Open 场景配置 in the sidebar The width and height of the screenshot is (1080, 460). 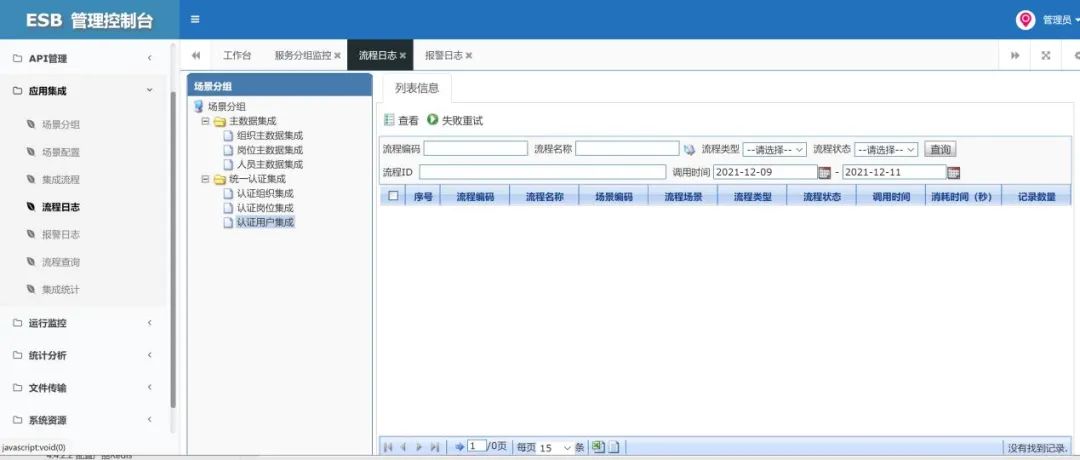61,152
